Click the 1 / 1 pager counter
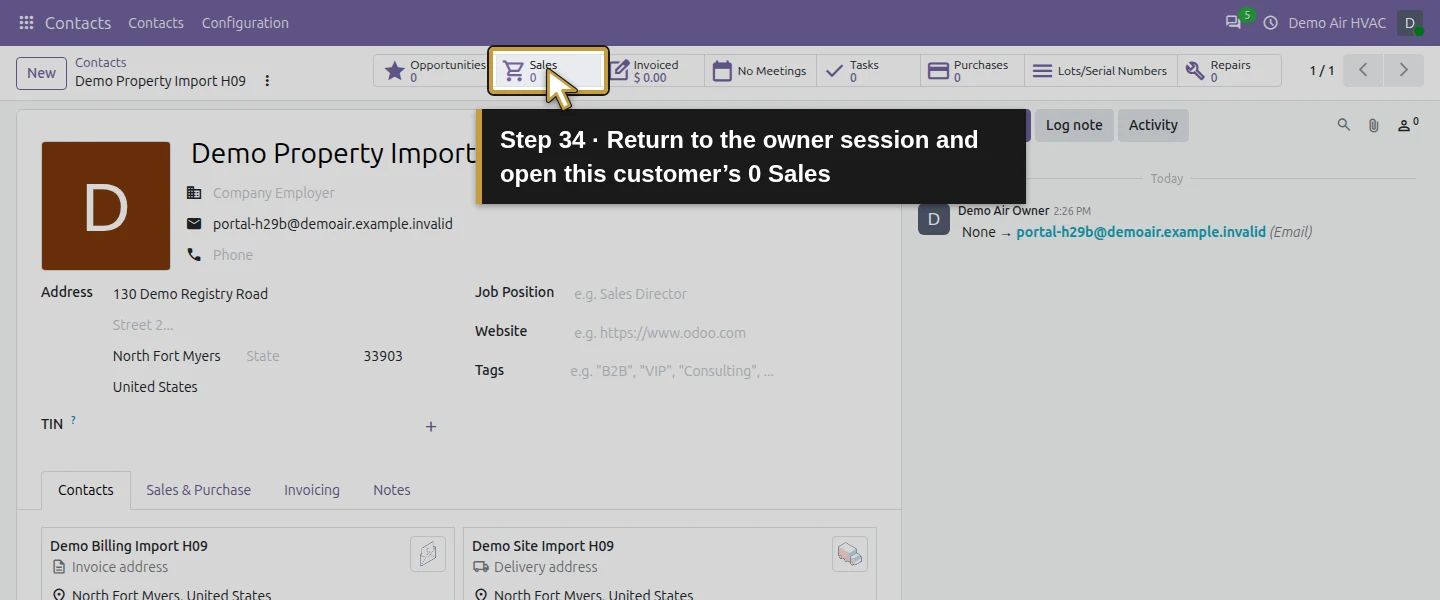Image resolution: width=1440 pixels, height=600 pixels. pyautogui.click(x=1322, y=71)
